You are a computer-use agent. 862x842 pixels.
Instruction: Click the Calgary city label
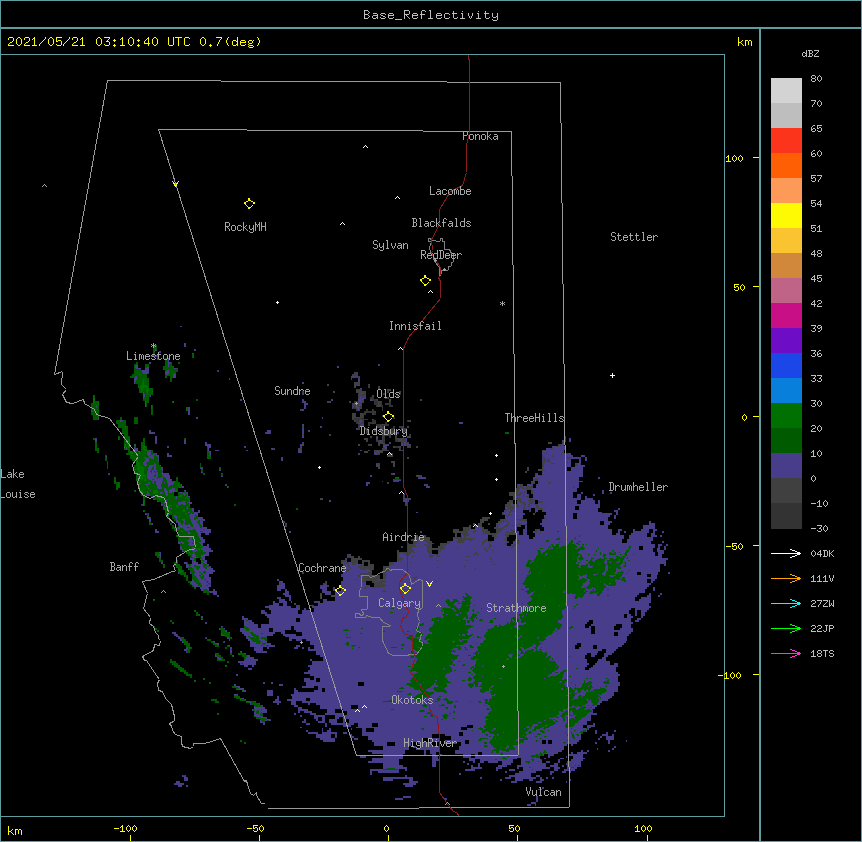[399, 603]
